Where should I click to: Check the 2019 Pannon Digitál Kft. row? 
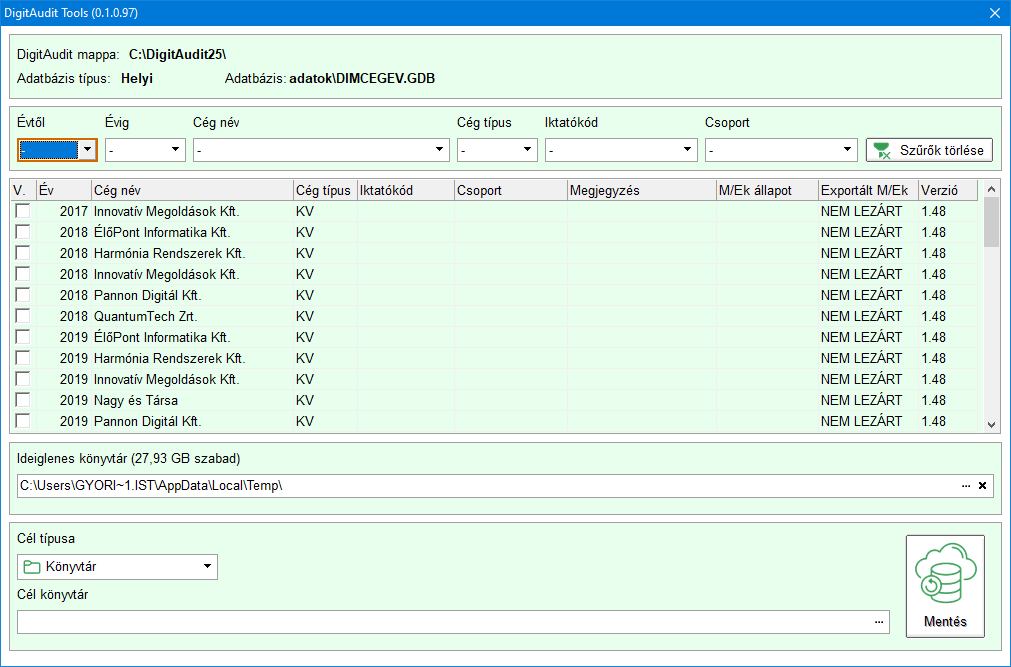click(x=23, y=421)
